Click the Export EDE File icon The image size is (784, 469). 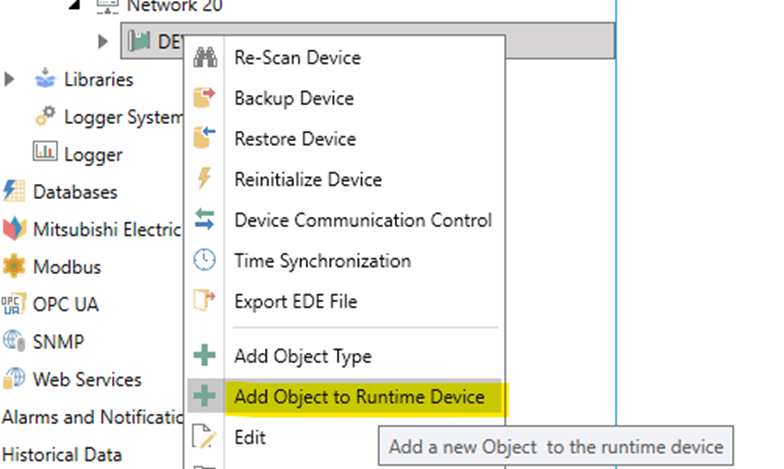point(204,301)
